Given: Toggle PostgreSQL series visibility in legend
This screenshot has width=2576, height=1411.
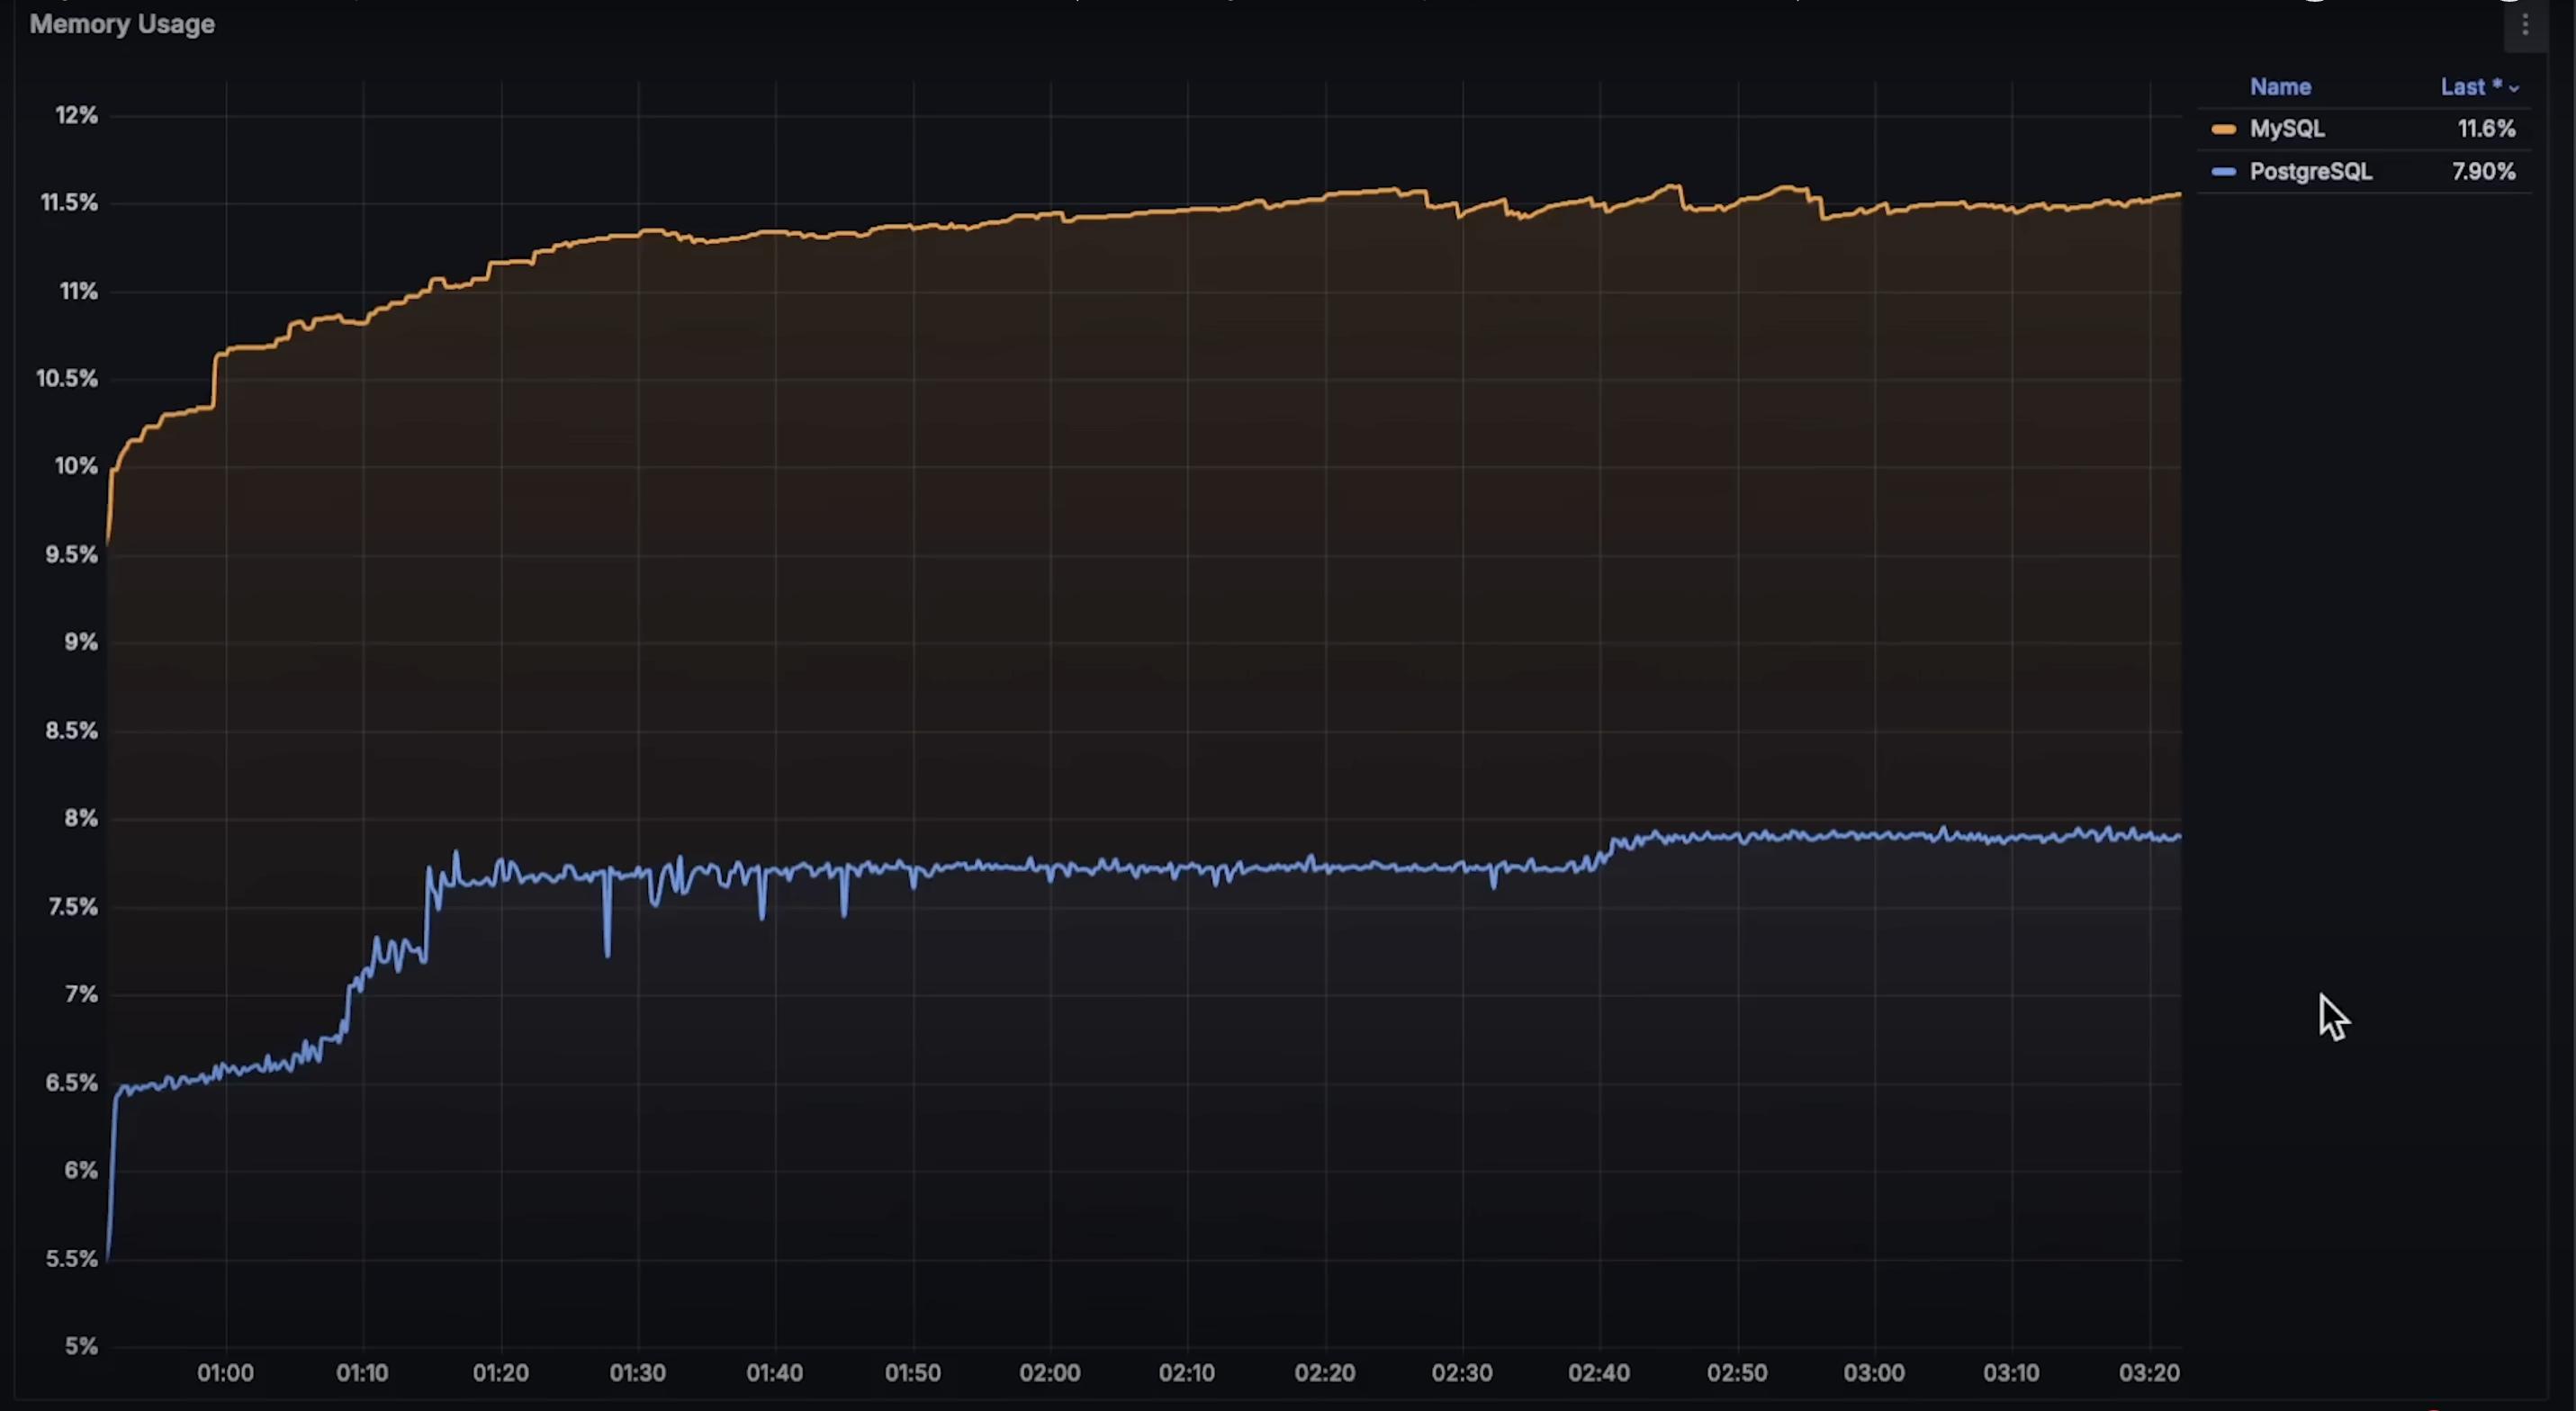Looking at the screenshot, I should click(2310, 172).
